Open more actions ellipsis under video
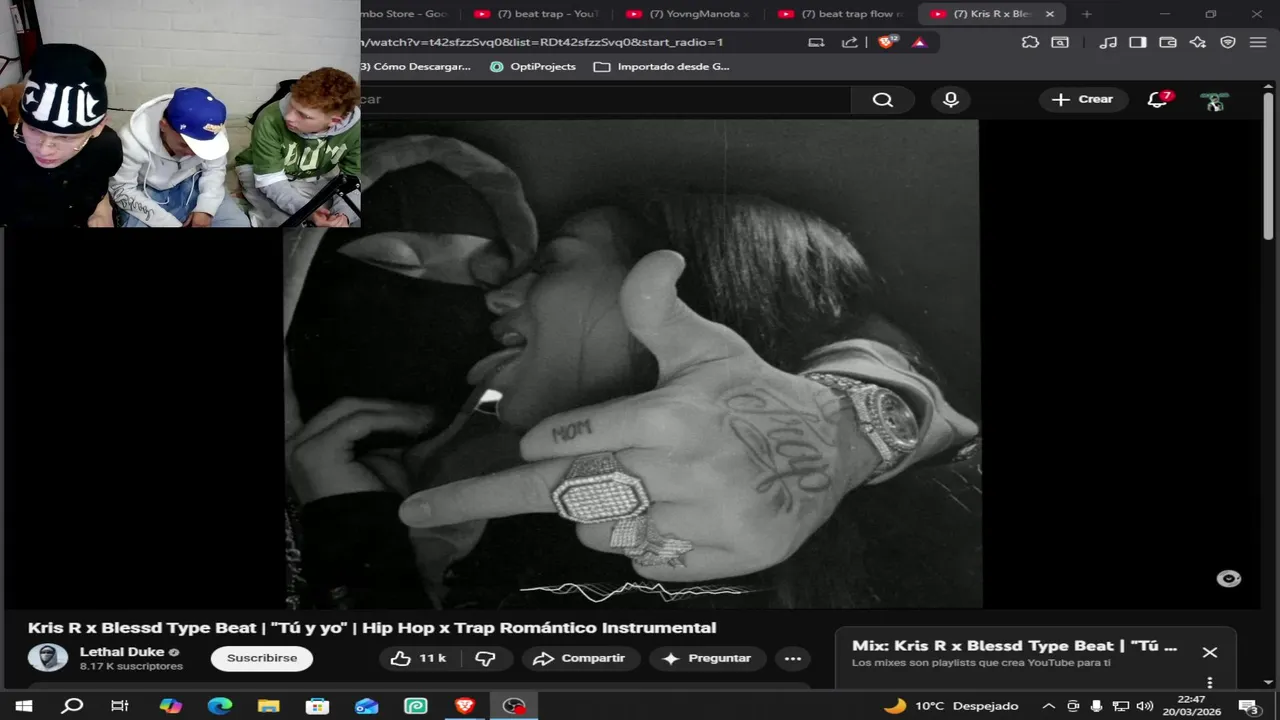Image resolution: width=1280 pixels, height=720 pixels. [x=793, y=658]
